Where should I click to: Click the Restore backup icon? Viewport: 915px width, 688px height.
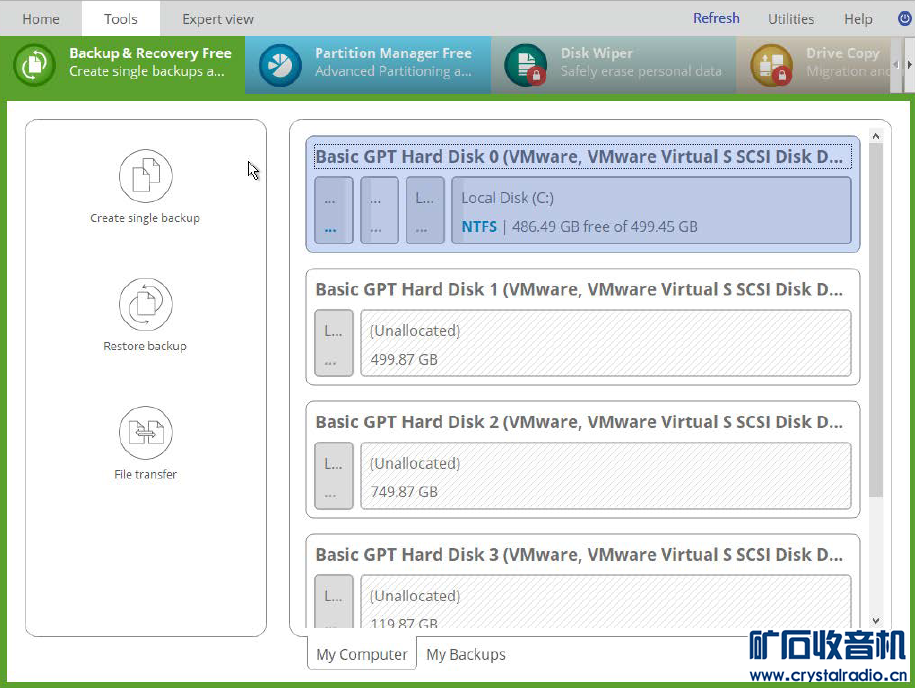tap(146, 304)
